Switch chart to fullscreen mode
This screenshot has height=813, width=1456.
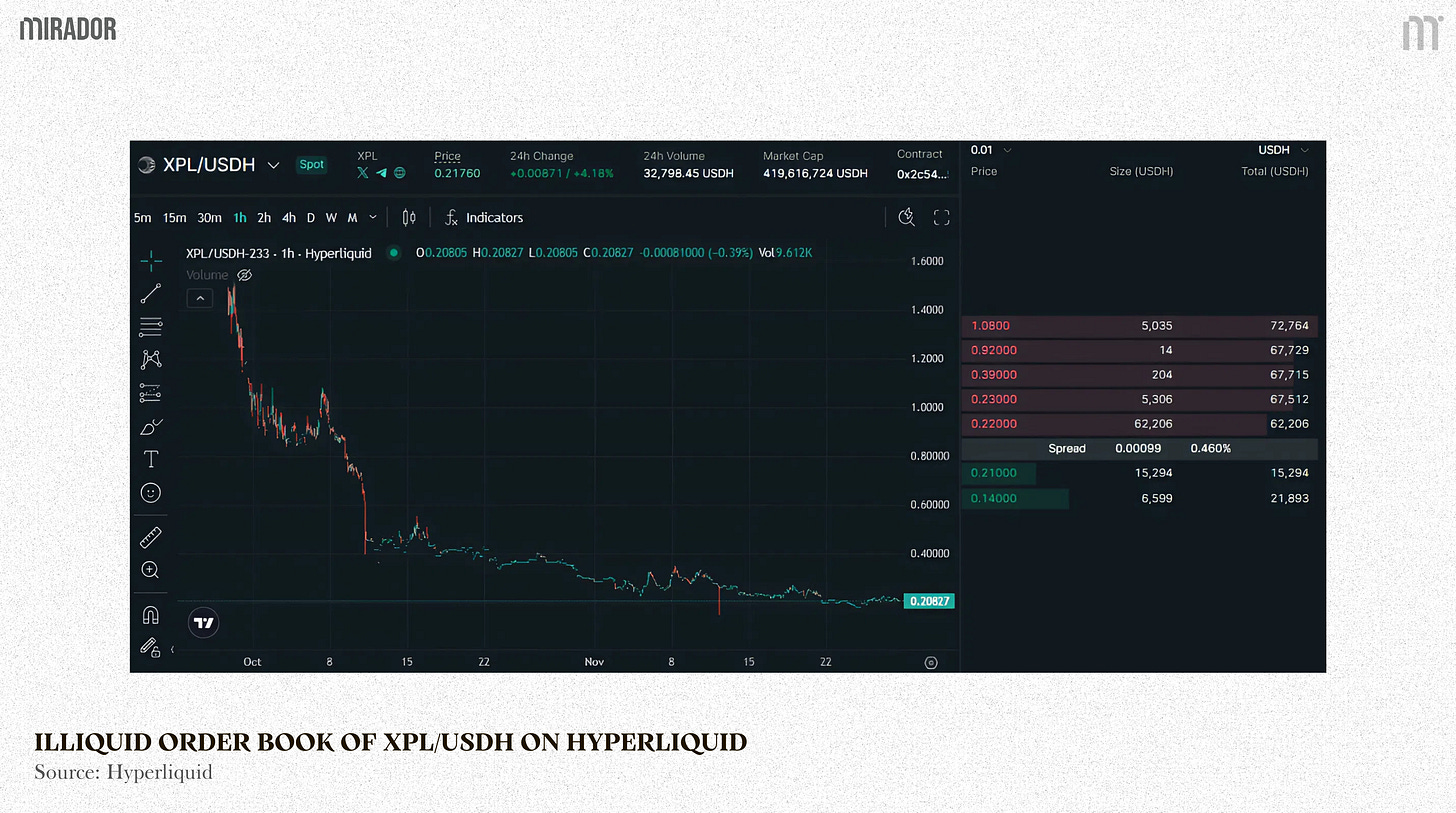coord(941,217)
